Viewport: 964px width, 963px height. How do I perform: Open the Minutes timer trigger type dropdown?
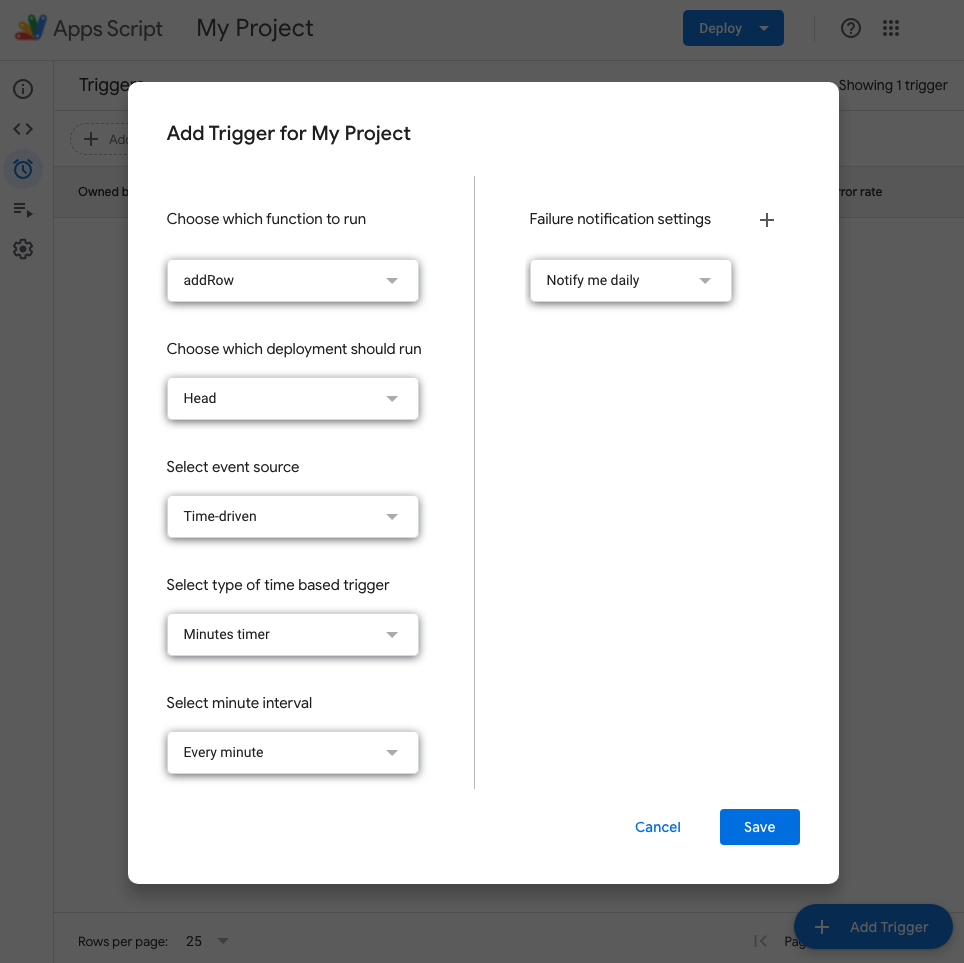292,634
